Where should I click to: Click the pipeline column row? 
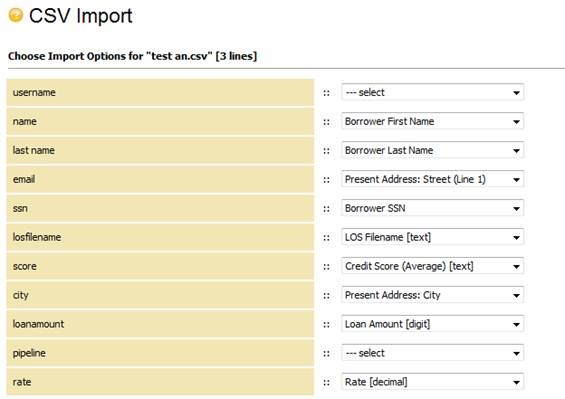point(160,353)
